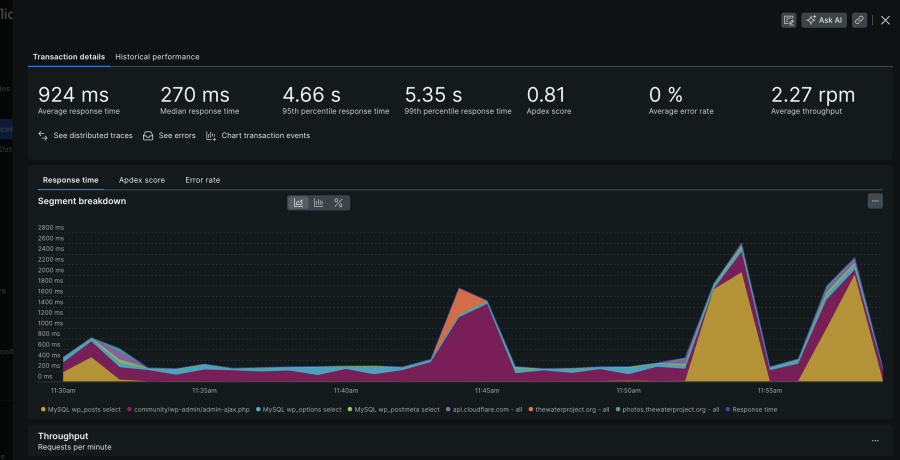
Task: Switch chart to percentage view
Action: click(x=339, y=203)
